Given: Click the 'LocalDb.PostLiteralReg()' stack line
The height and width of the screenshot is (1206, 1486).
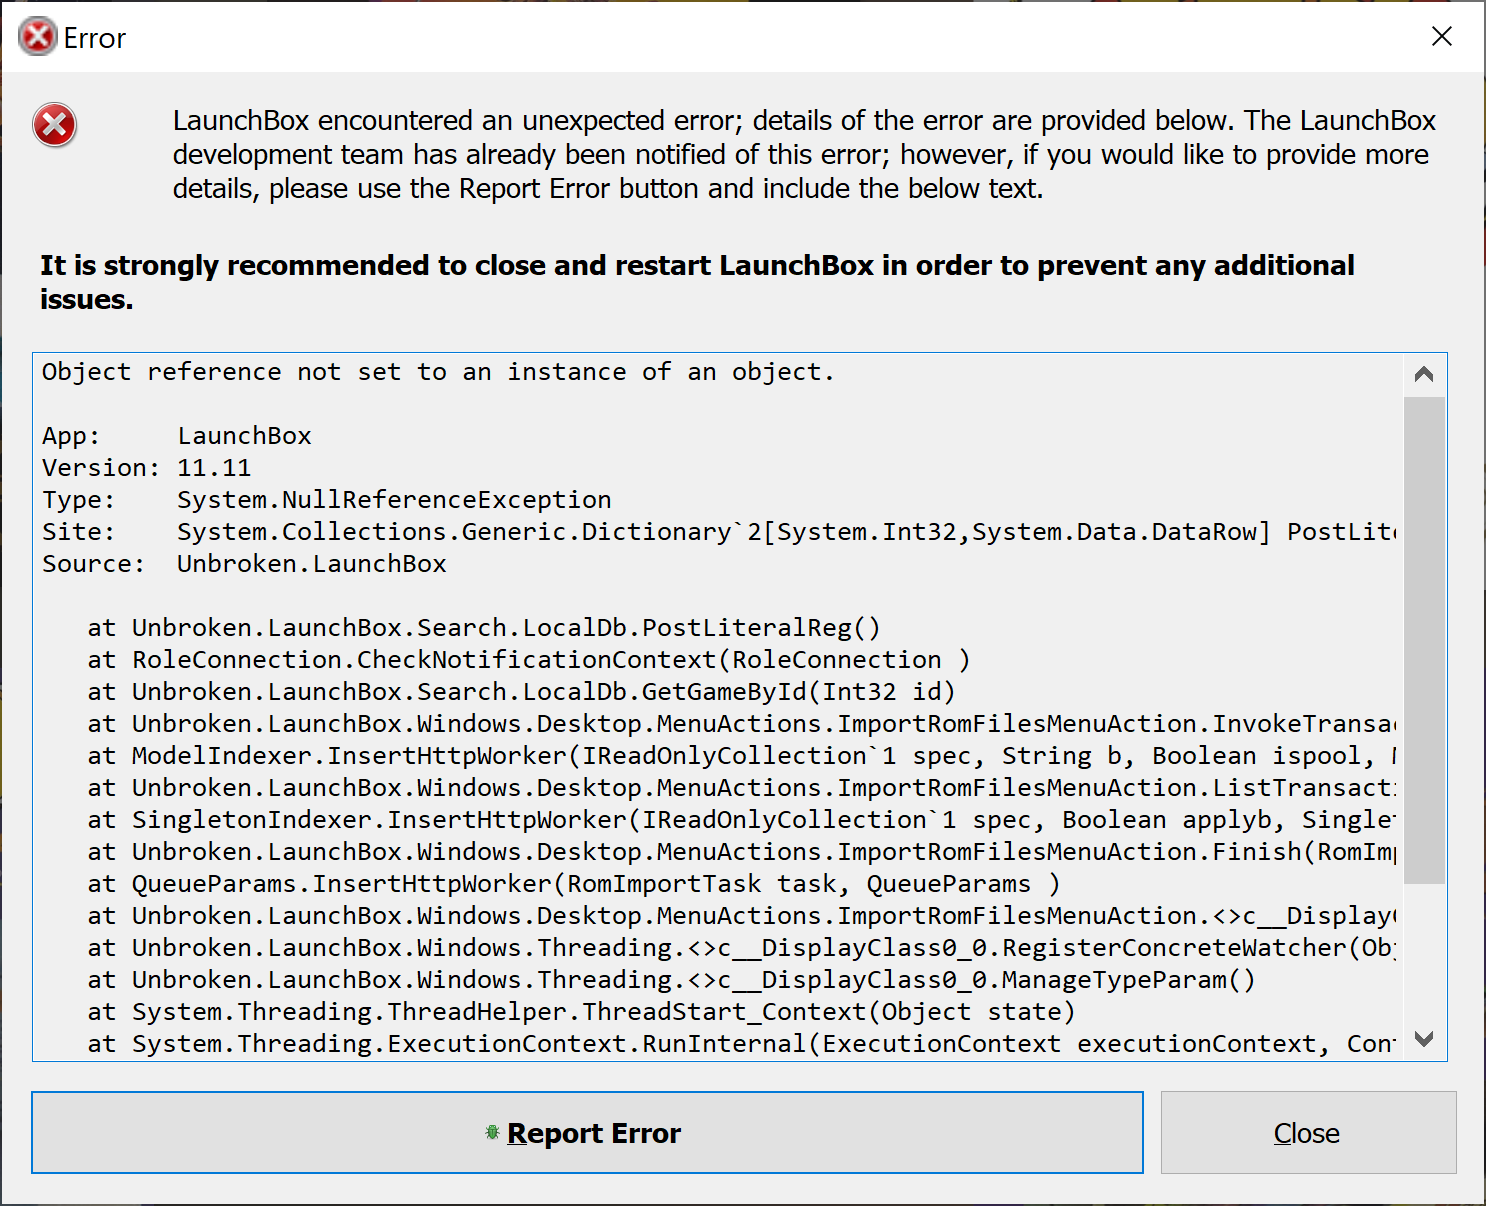Looking at the screenshot, I should click(x=484, y=628).
